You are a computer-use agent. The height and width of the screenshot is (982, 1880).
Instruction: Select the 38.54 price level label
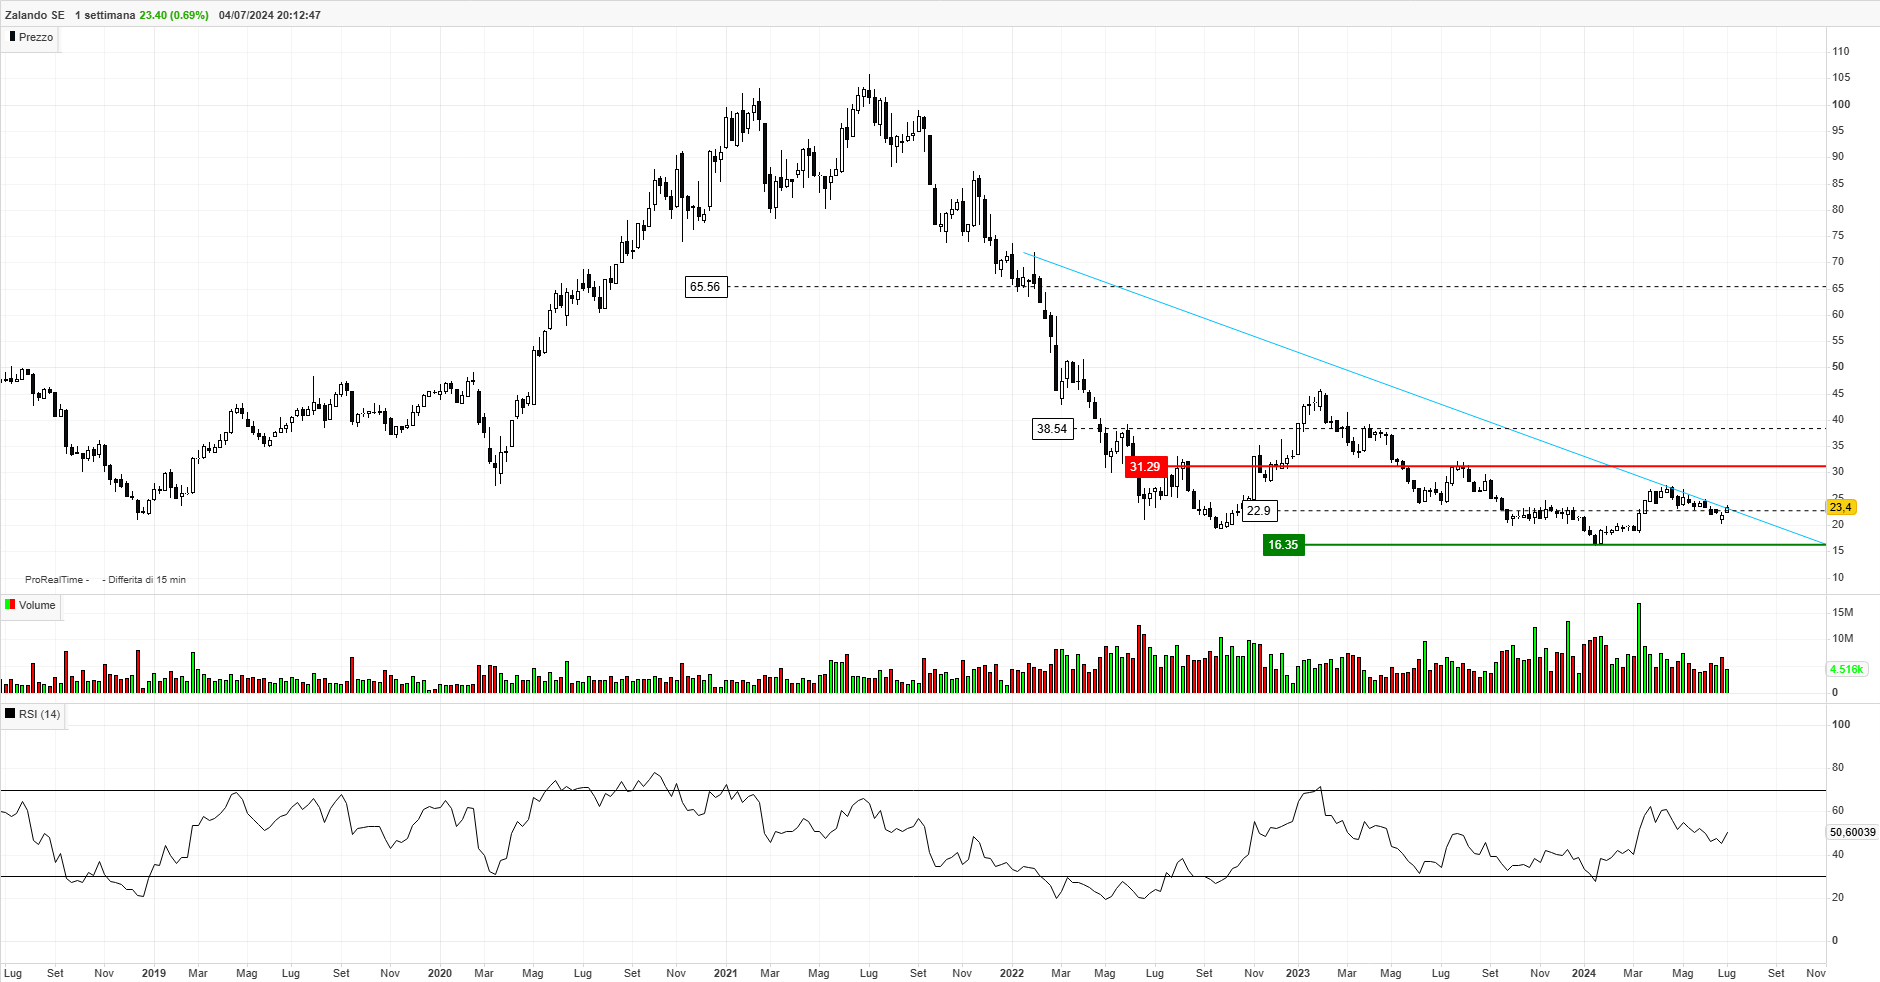[x=1052, y=429]
